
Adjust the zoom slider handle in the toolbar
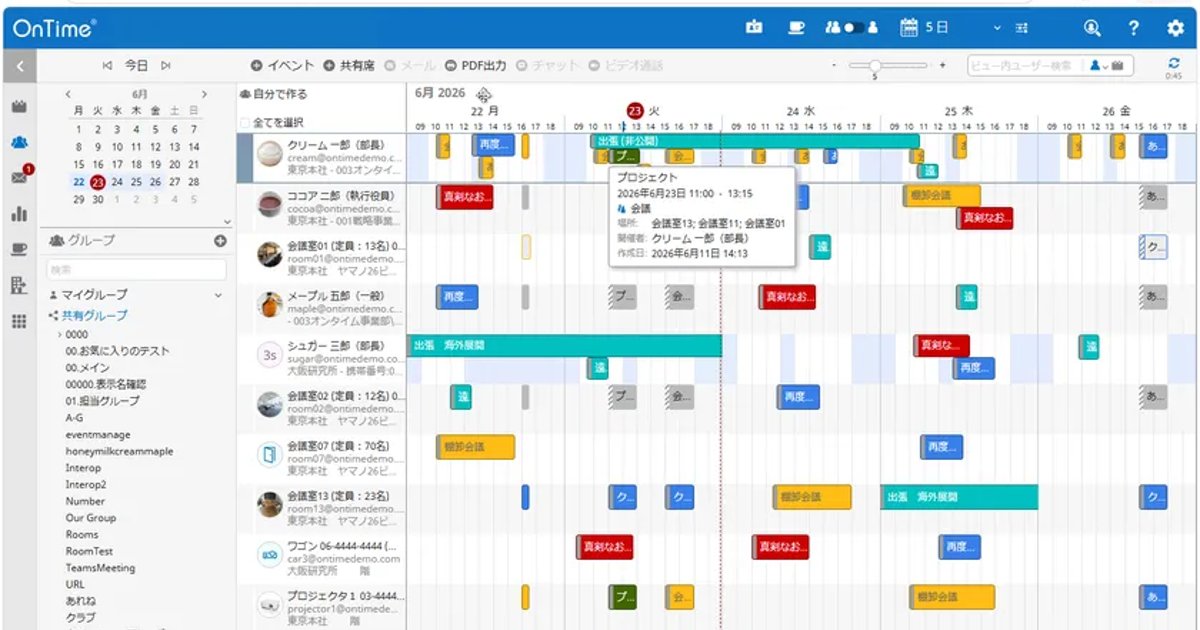click(875, 66)
